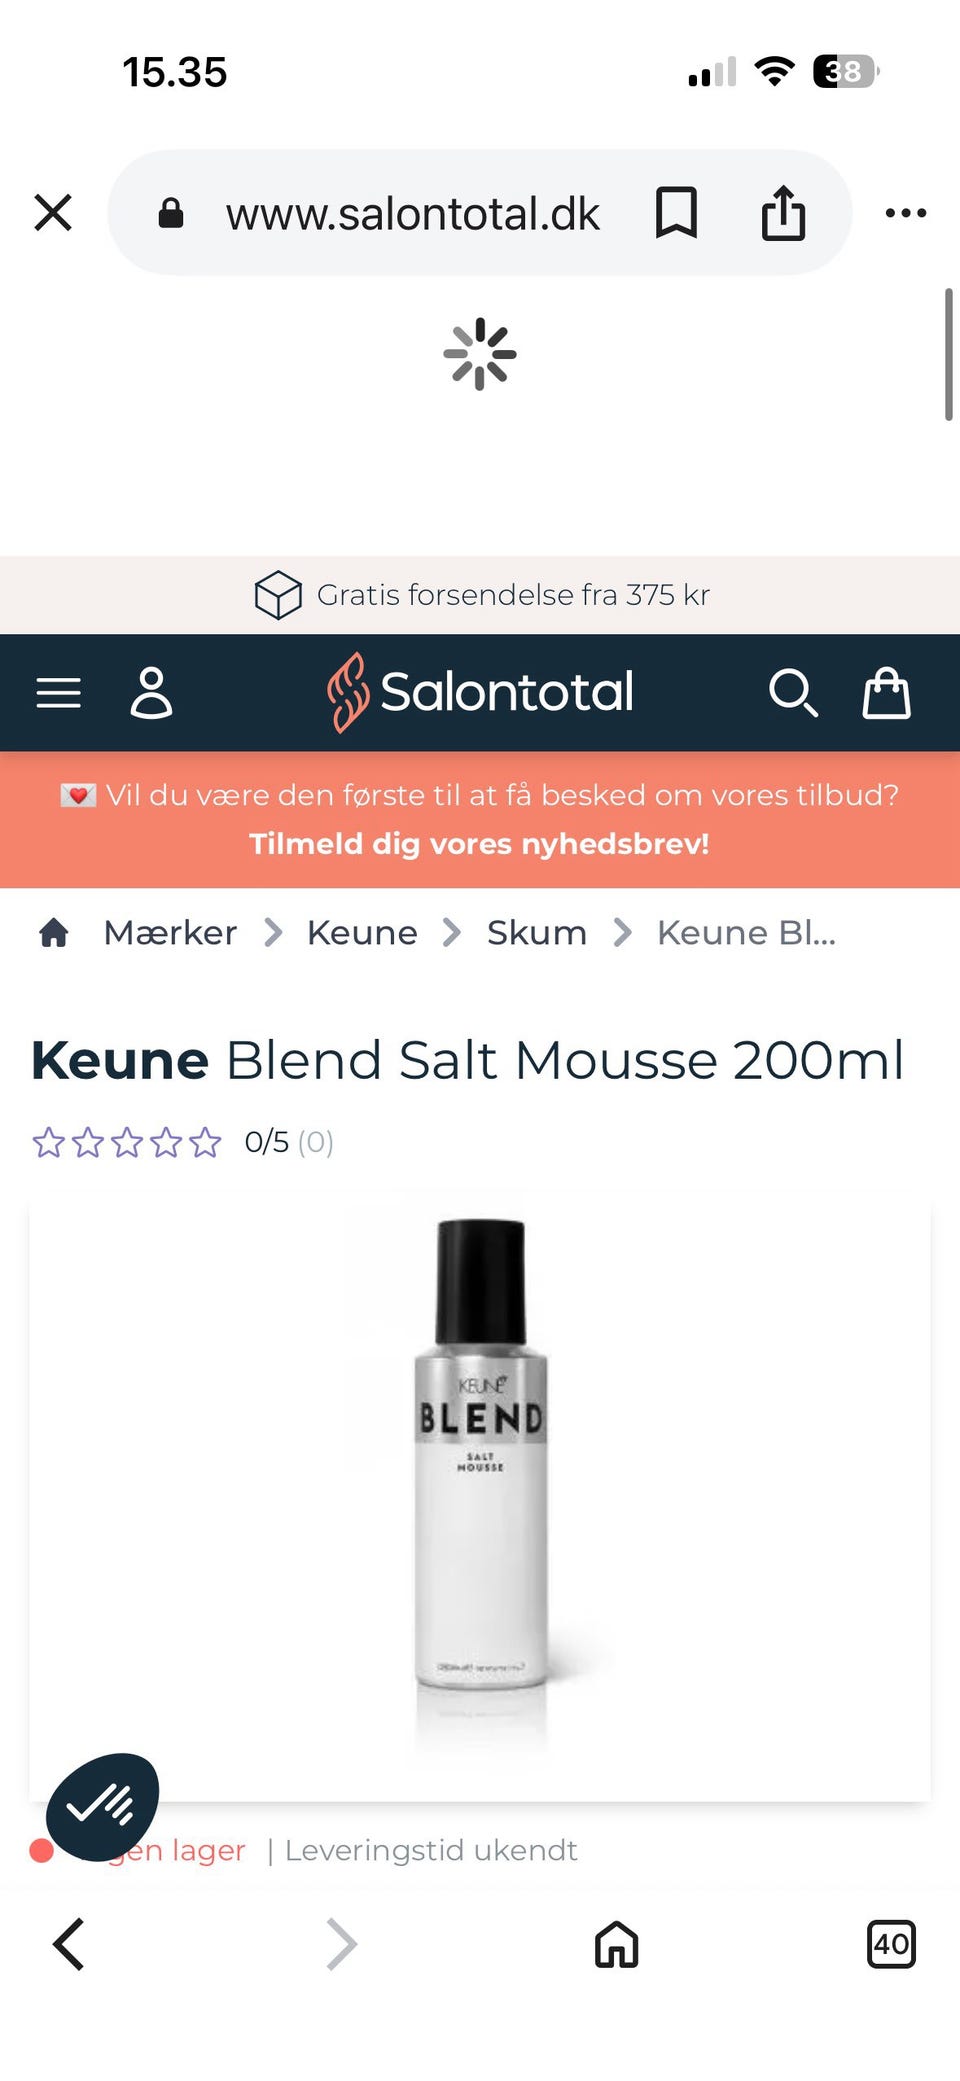
Task: Open the shopping bag cart
Action: coord(886,693)
